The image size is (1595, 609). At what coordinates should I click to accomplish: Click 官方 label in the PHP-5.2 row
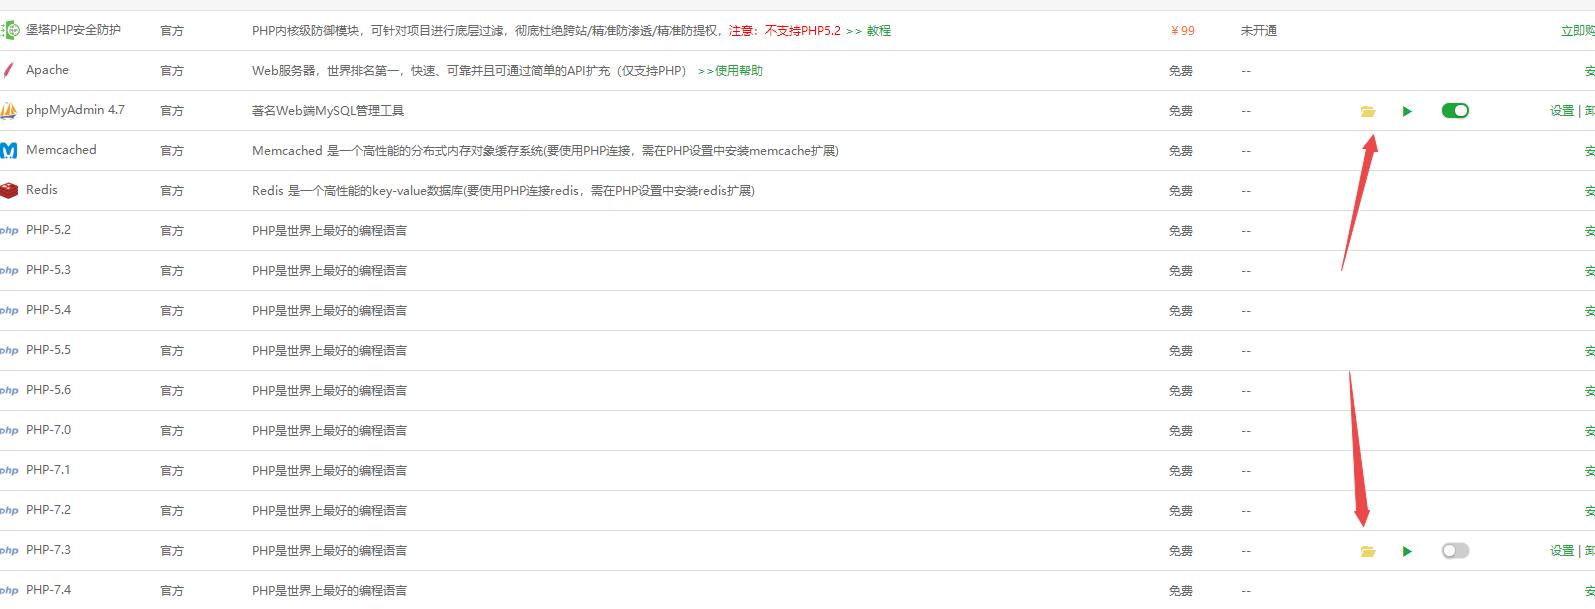tap(172, 231)
